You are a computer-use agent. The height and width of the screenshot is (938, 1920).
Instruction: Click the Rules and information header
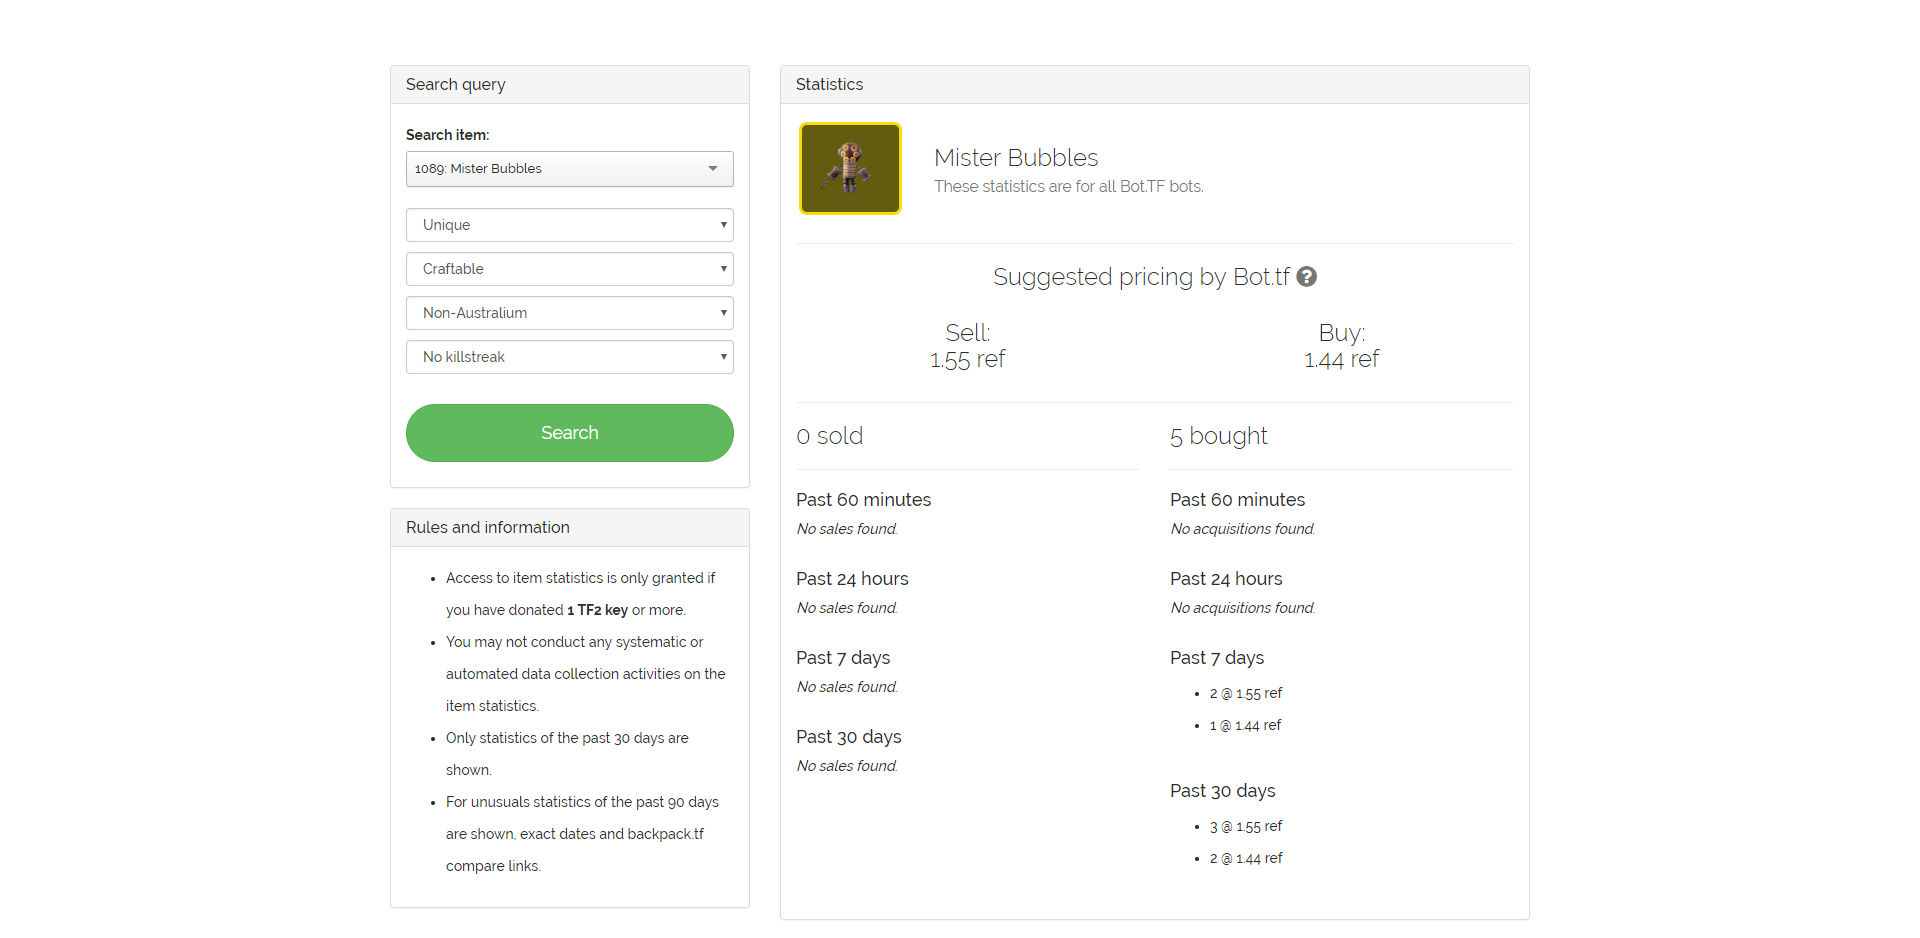tap(488, 528)
